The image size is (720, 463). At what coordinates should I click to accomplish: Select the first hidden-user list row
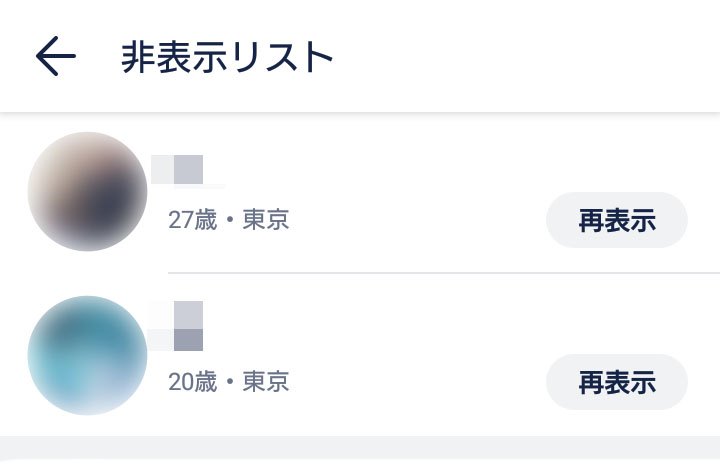360,192
